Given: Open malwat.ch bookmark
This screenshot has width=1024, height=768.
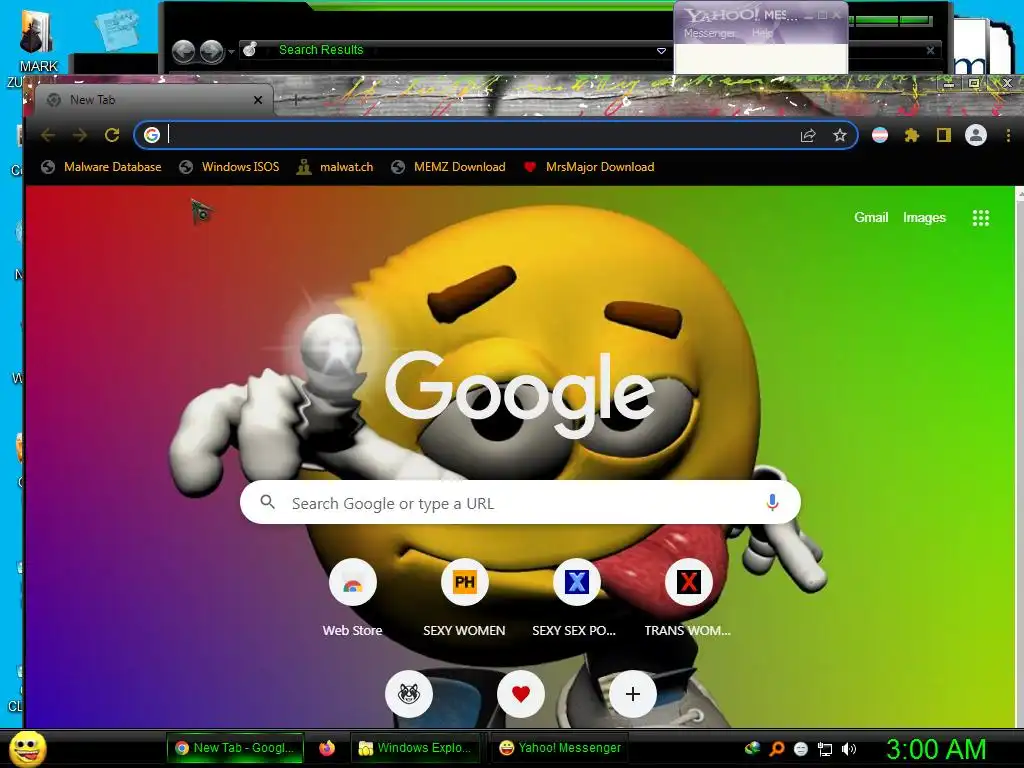Looking at the screenshot, I should tap(335, 167).
